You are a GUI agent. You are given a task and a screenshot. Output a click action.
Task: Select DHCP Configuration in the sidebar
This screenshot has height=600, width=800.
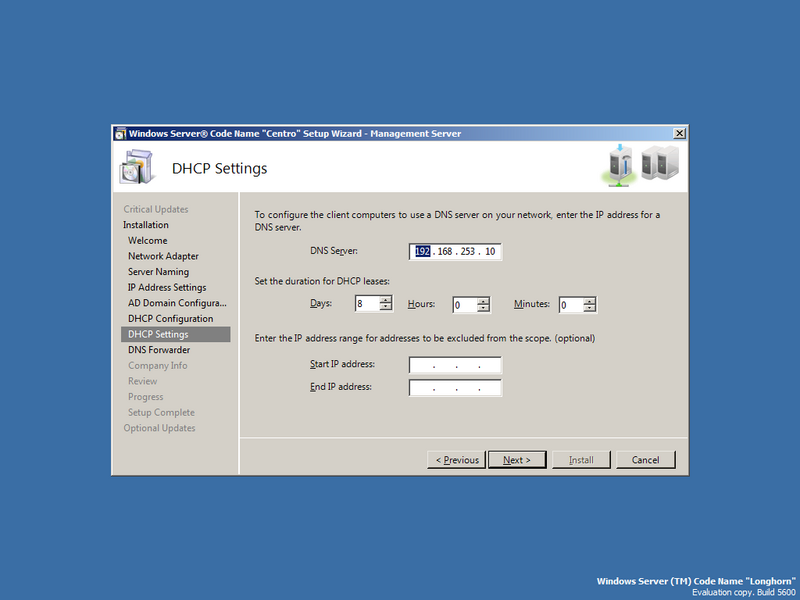(x=169, y=318)
